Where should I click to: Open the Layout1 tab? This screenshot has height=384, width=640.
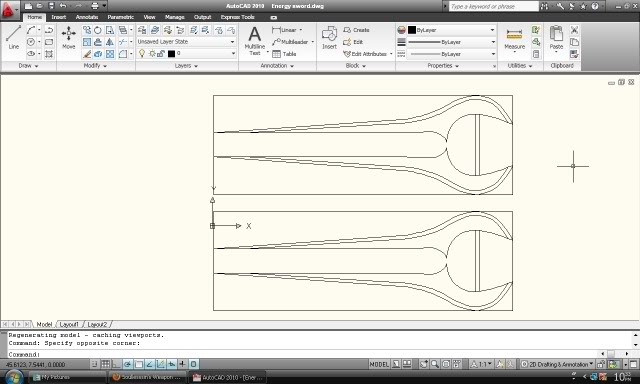[69, 324]
